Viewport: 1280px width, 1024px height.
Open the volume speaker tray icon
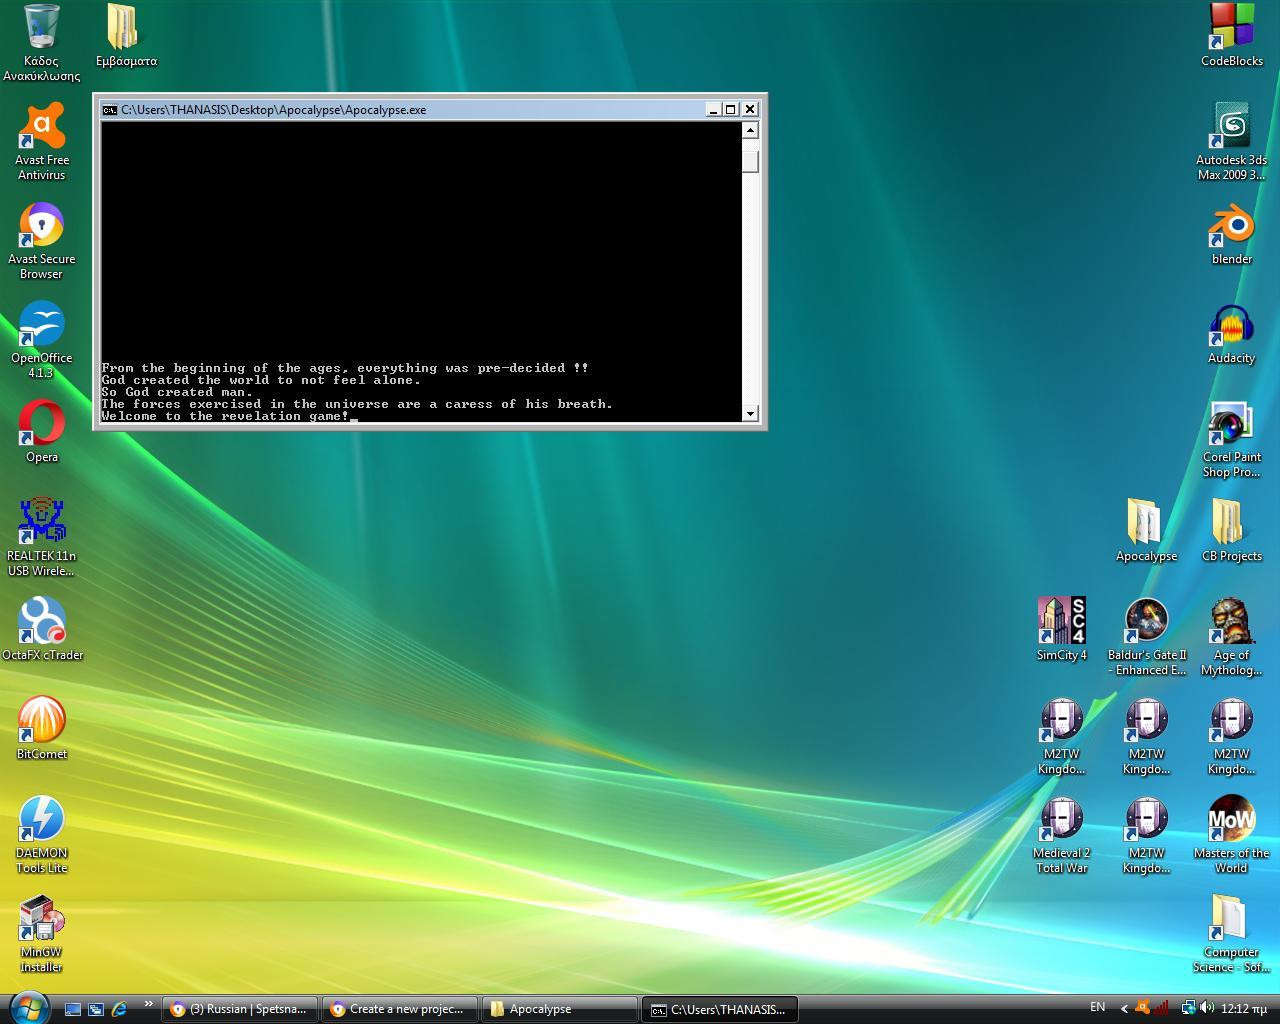[x=1207, y=1008]
